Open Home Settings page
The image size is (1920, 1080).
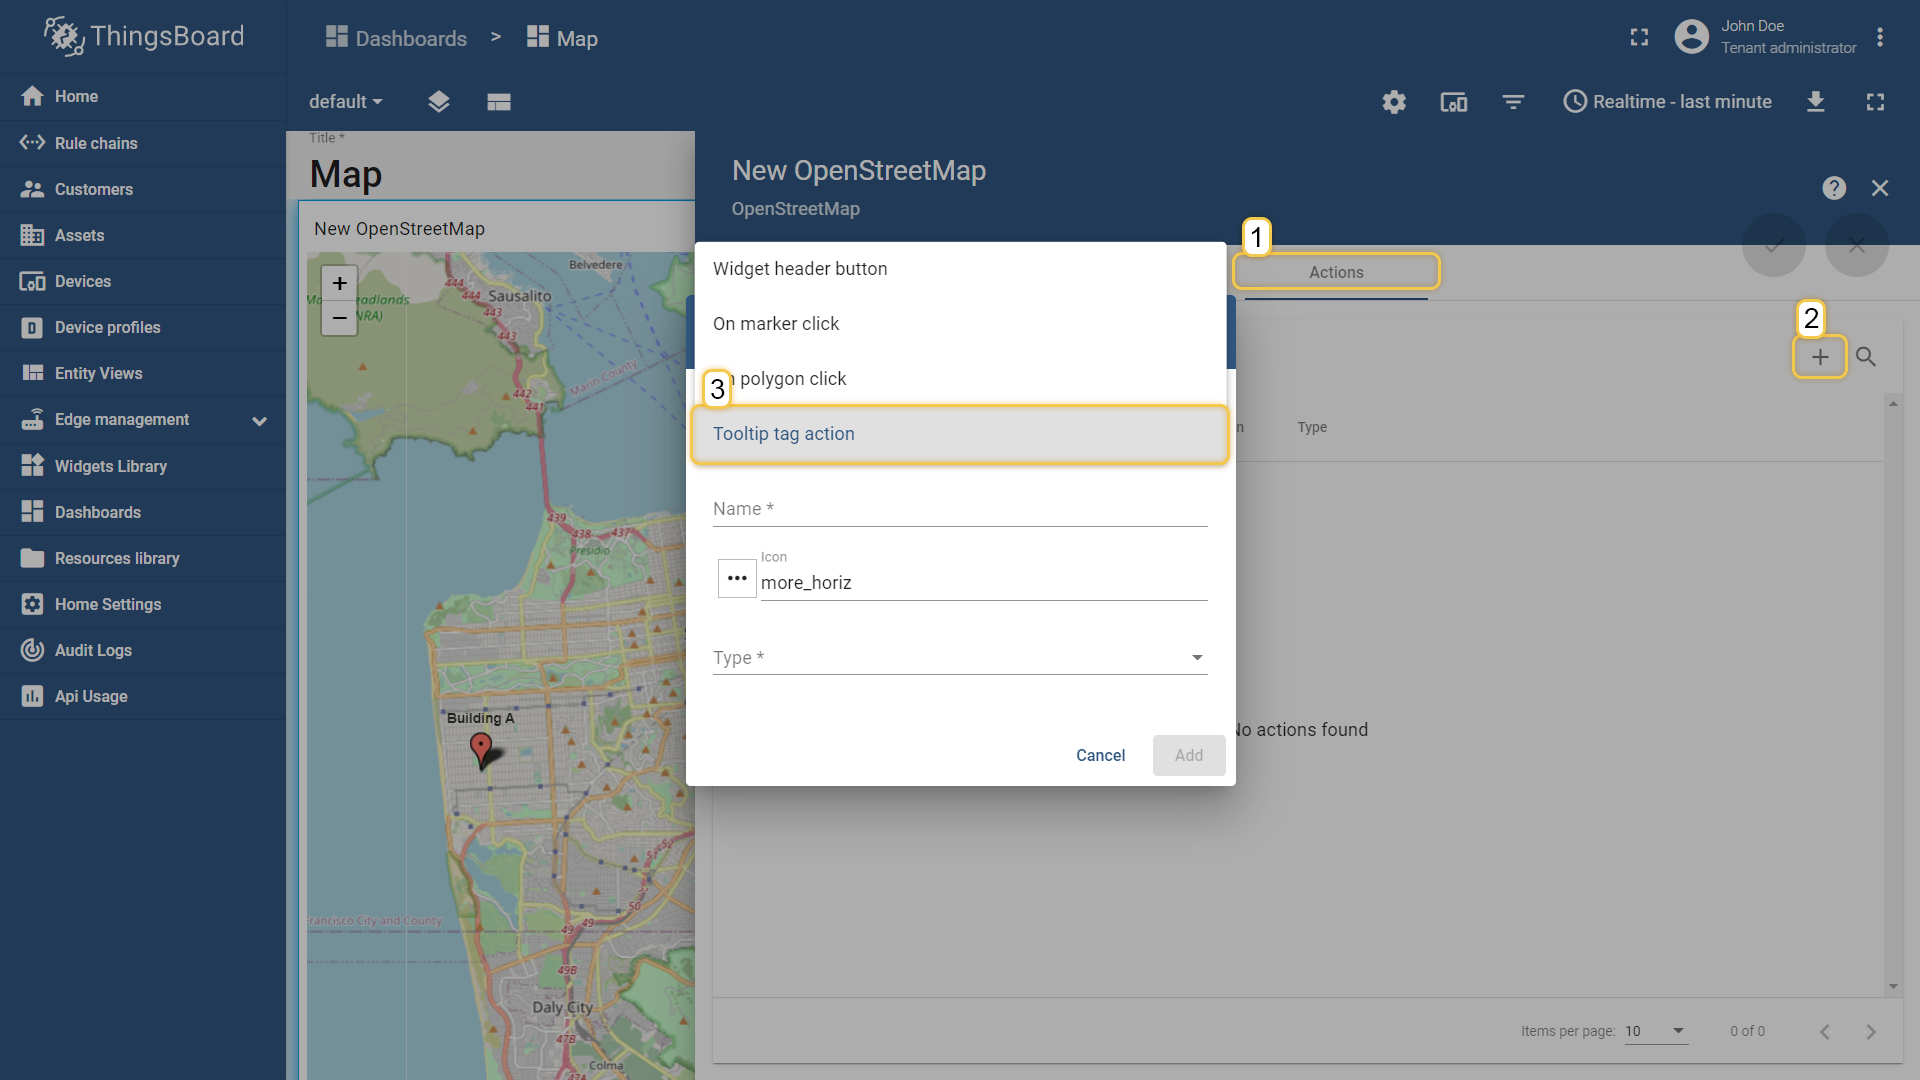[142, 604]
